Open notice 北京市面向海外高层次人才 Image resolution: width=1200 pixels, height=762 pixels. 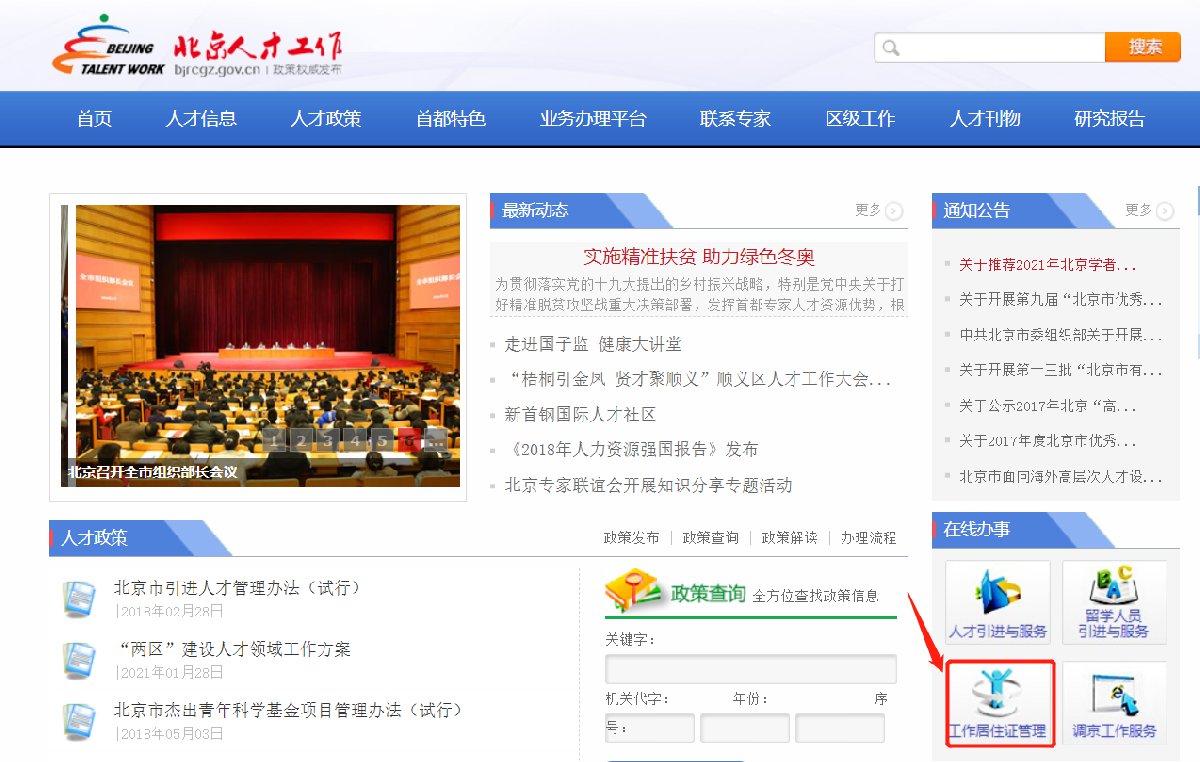tap(1060, 476)
